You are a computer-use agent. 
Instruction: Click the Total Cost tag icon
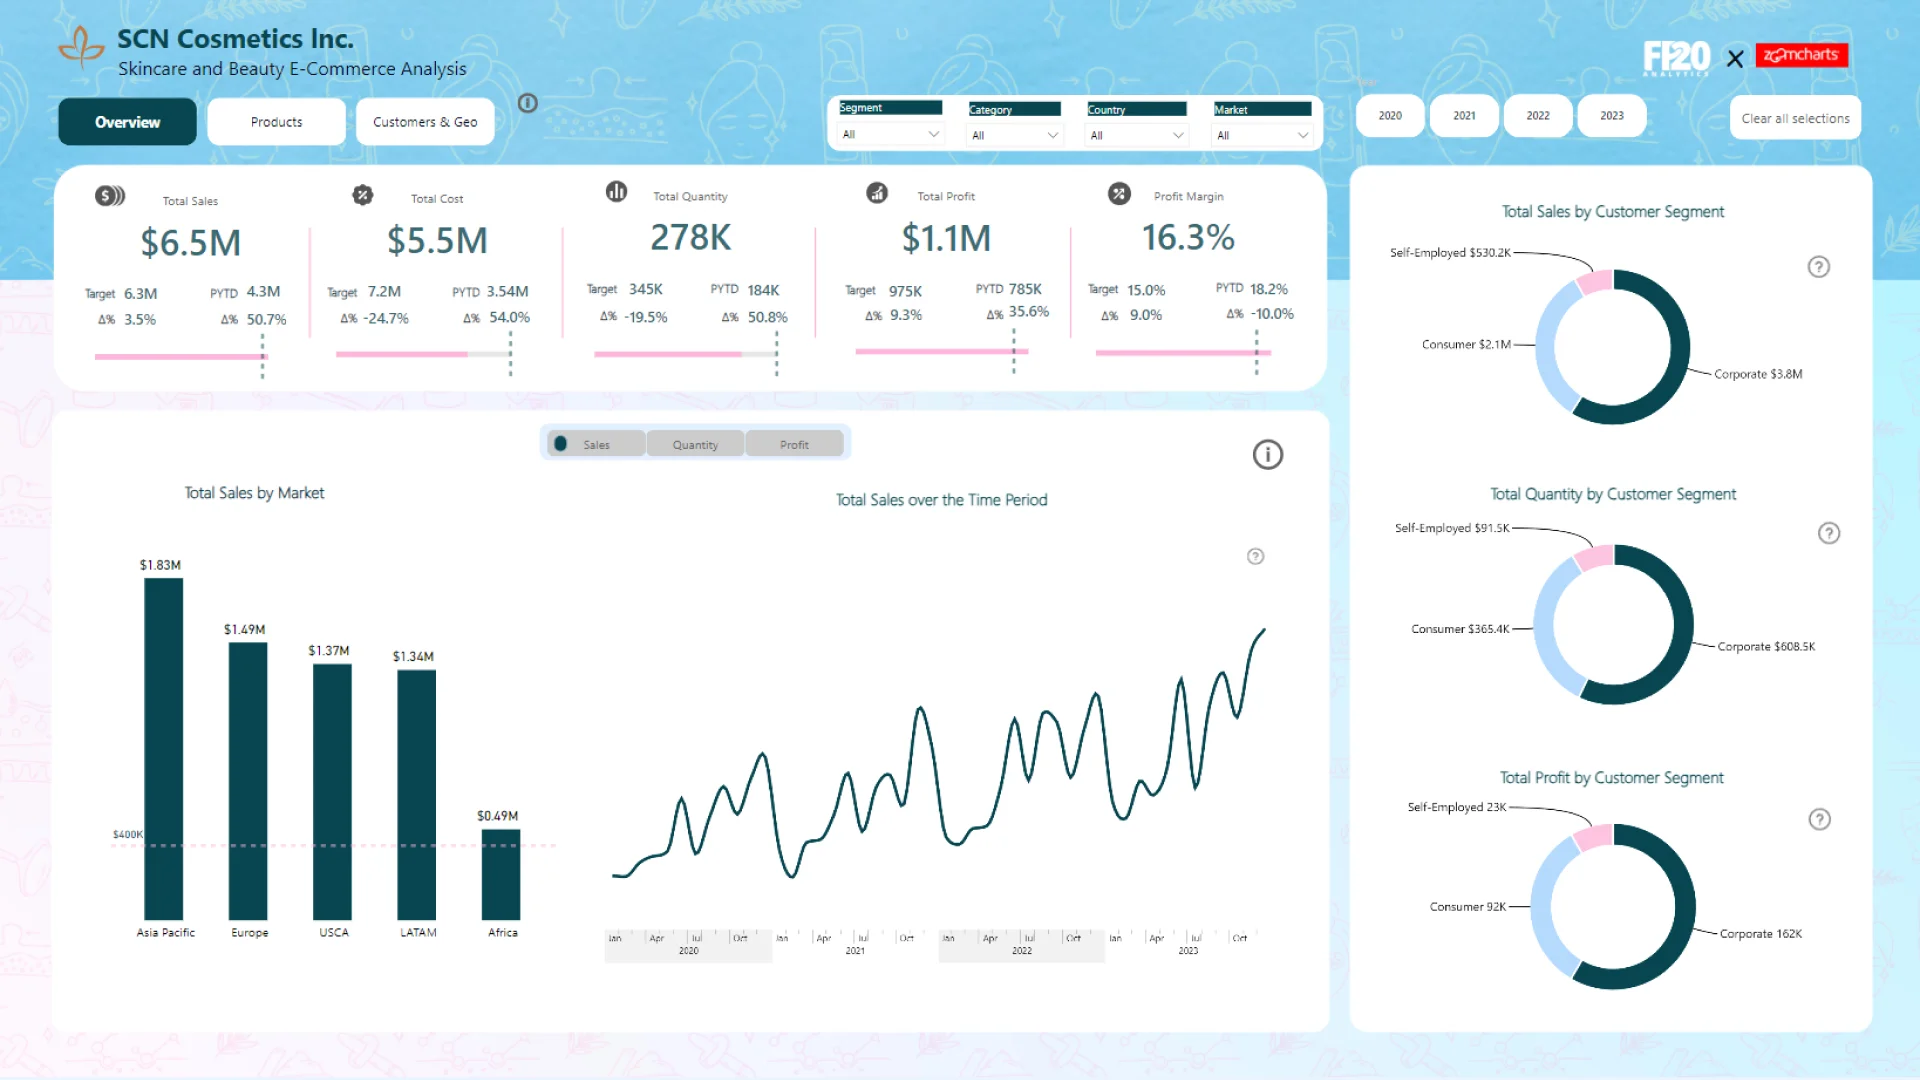coord(363,195)
